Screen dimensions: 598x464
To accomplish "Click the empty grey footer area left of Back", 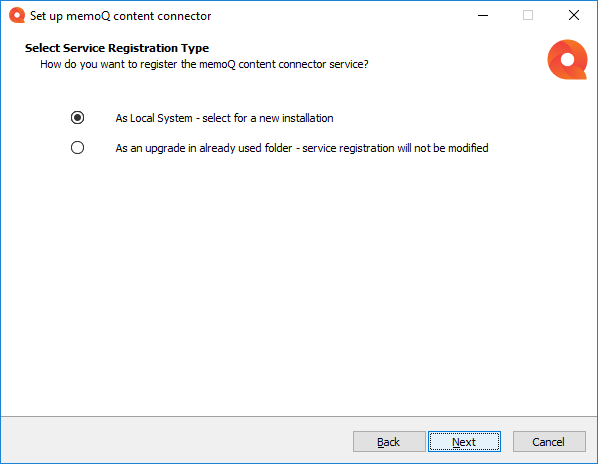I will (x=175, y=442).
